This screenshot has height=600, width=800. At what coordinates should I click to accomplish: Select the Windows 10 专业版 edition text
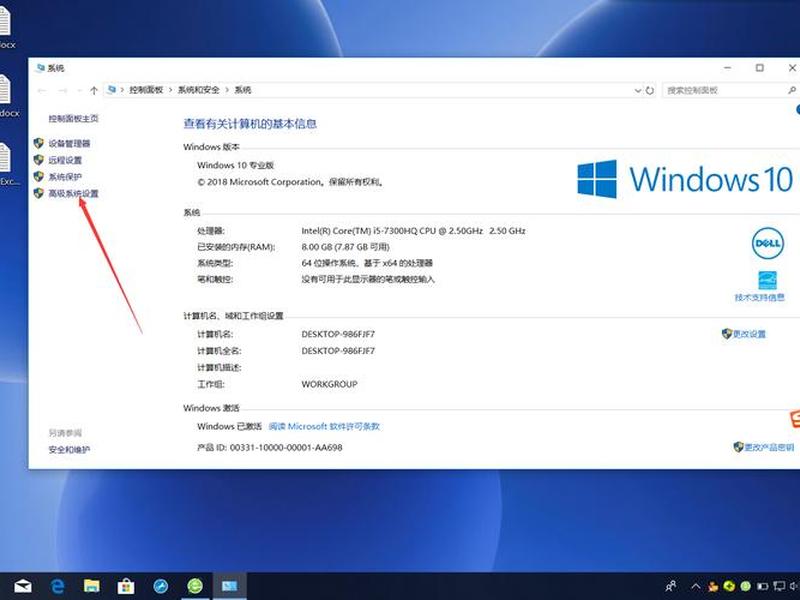coord(235,165)
